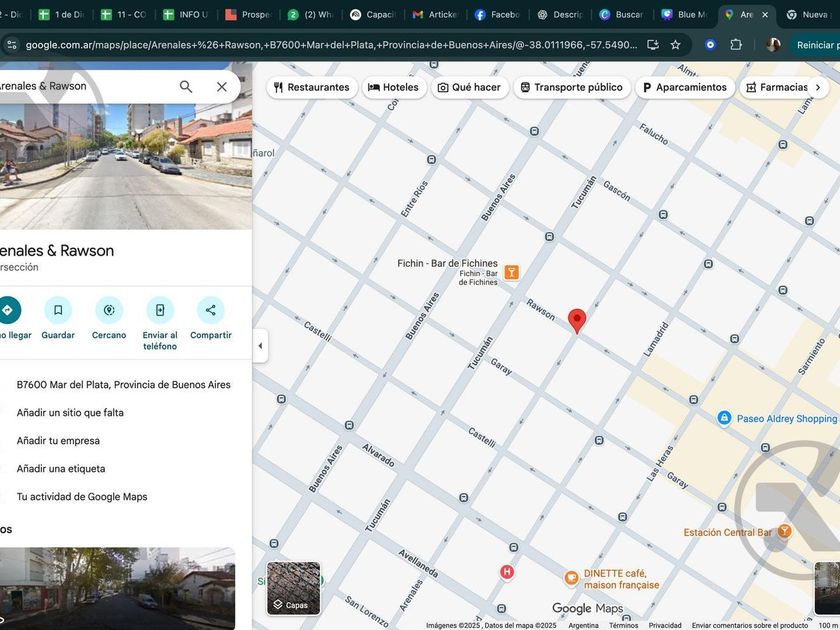Click the search magnifier icon

(x=186, y=87)
